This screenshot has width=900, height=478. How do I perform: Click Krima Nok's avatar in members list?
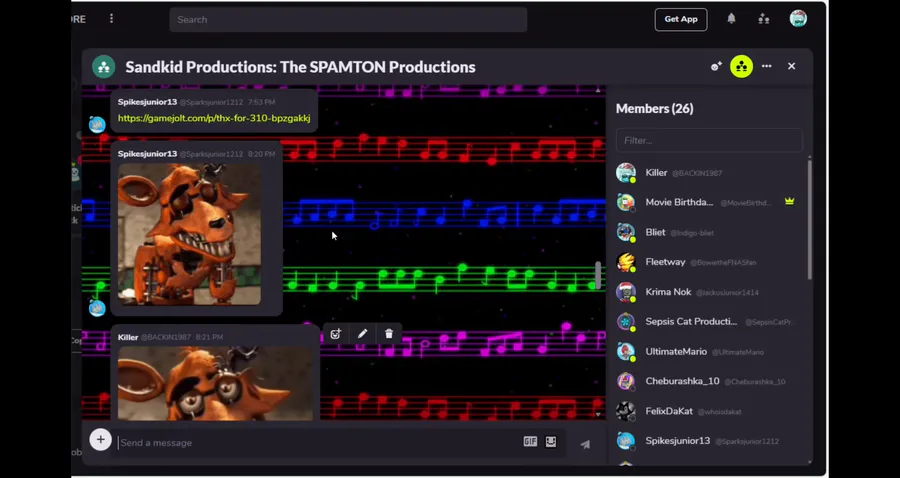click(626, 292)
